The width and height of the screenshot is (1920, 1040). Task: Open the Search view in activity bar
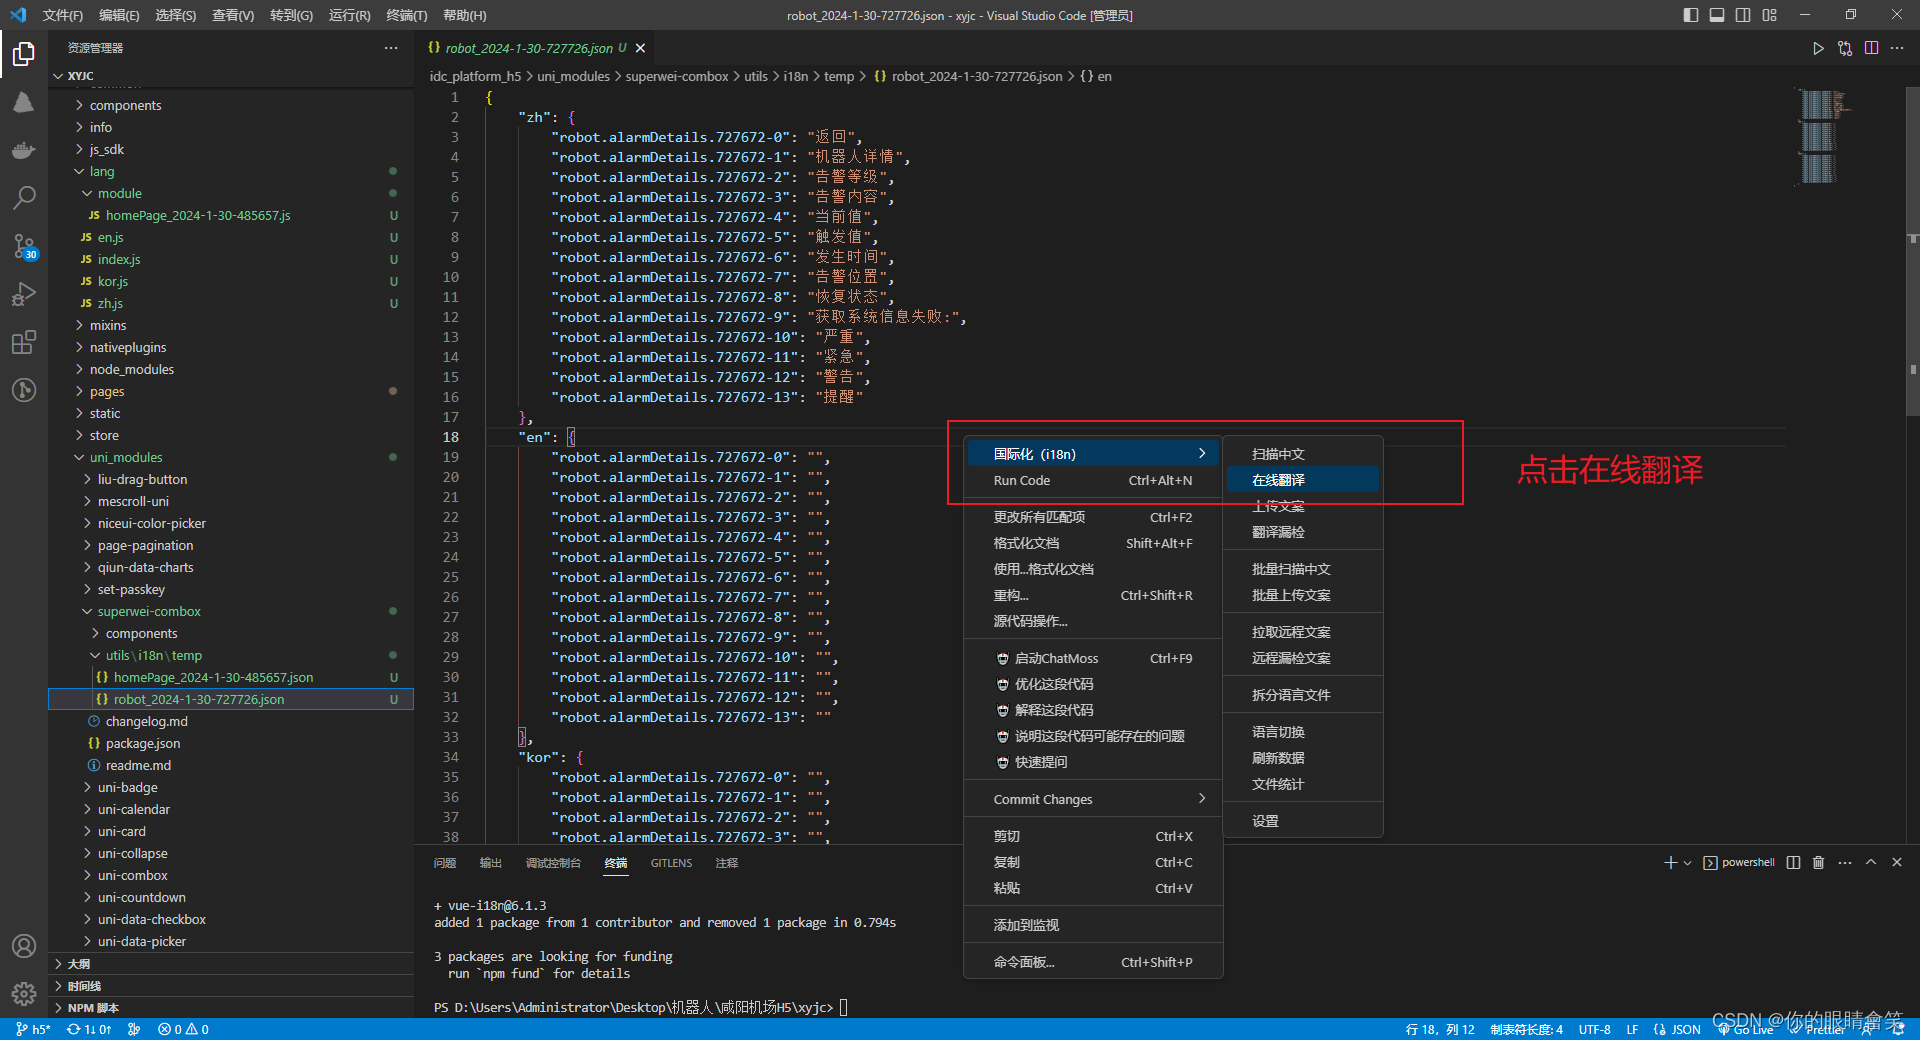click(x=24, y=198)
